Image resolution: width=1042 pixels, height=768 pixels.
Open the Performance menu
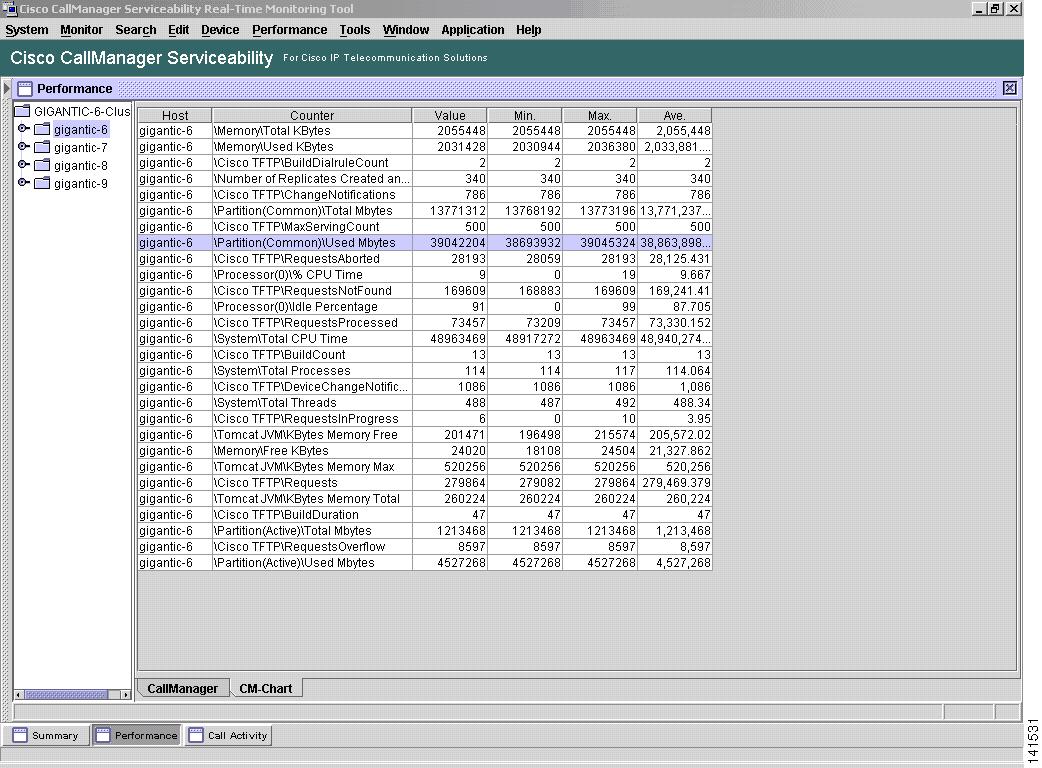pos(289,30)
